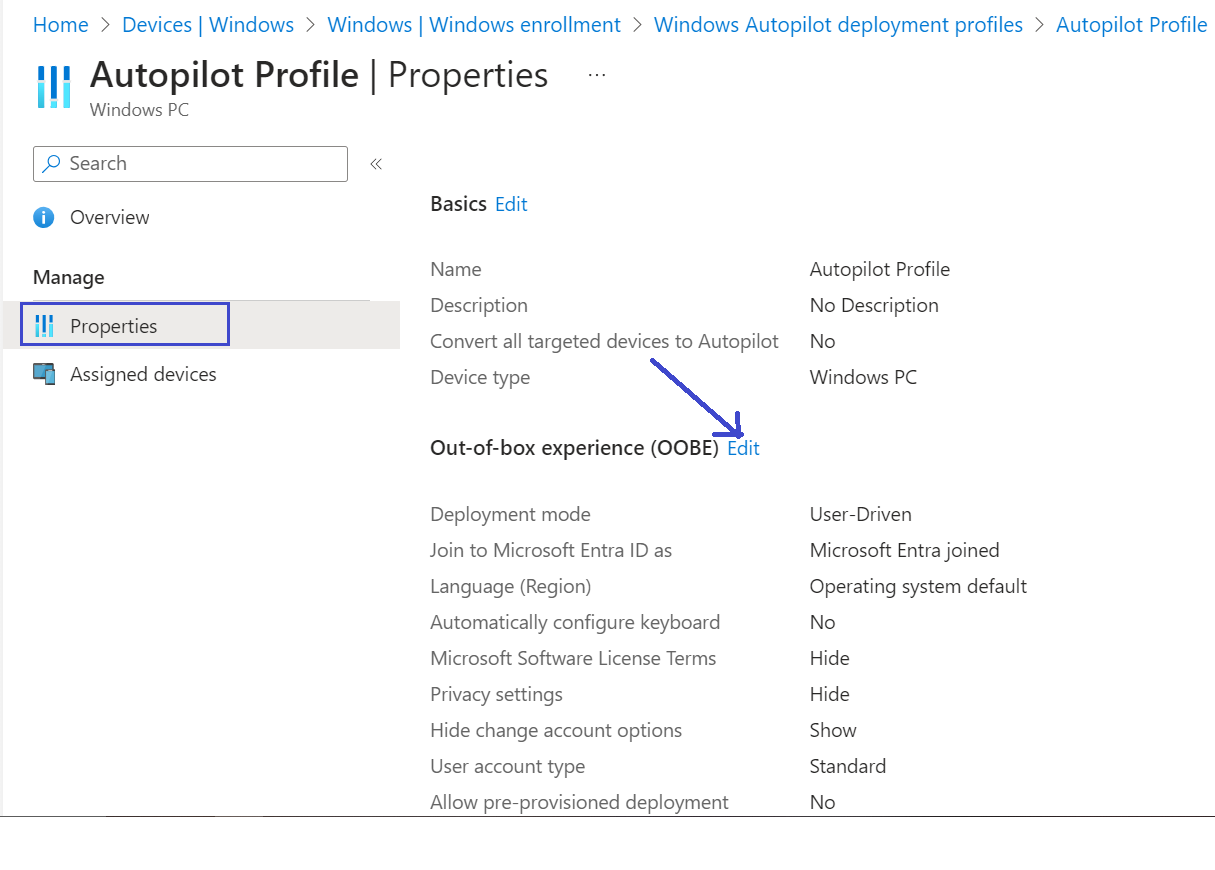Click the info icon beside Overview
The height and width of the screenshot is (870, 1215).
point(43,217)
